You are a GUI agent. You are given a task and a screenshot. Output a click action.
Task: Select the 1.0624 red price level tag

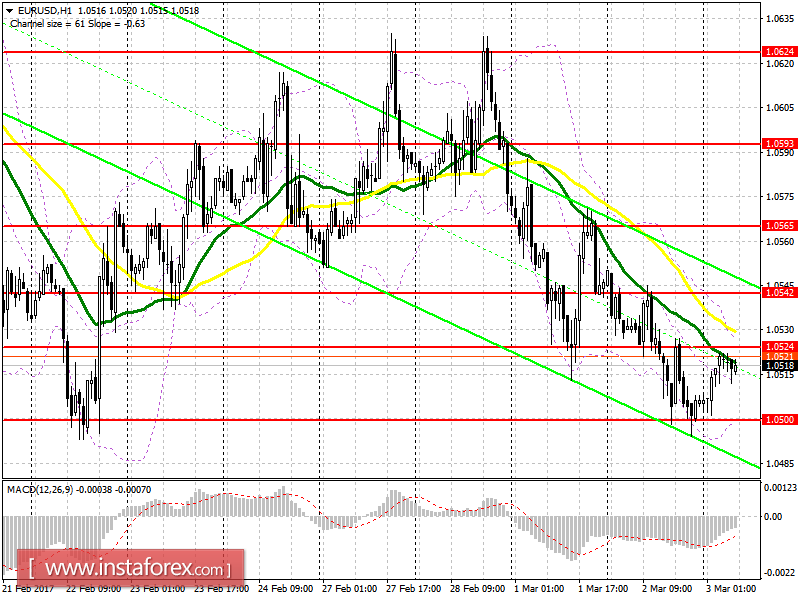point(780,52)
